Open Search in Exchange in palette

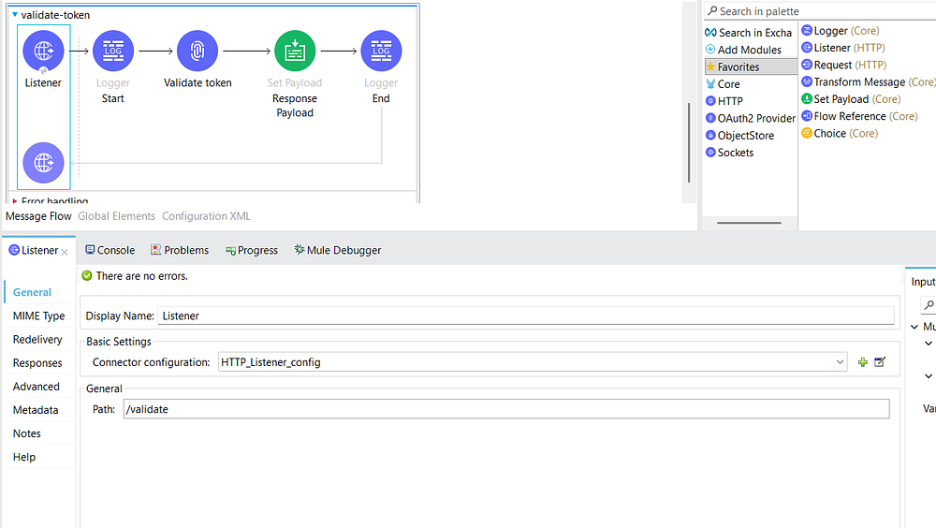pos(749,33)
